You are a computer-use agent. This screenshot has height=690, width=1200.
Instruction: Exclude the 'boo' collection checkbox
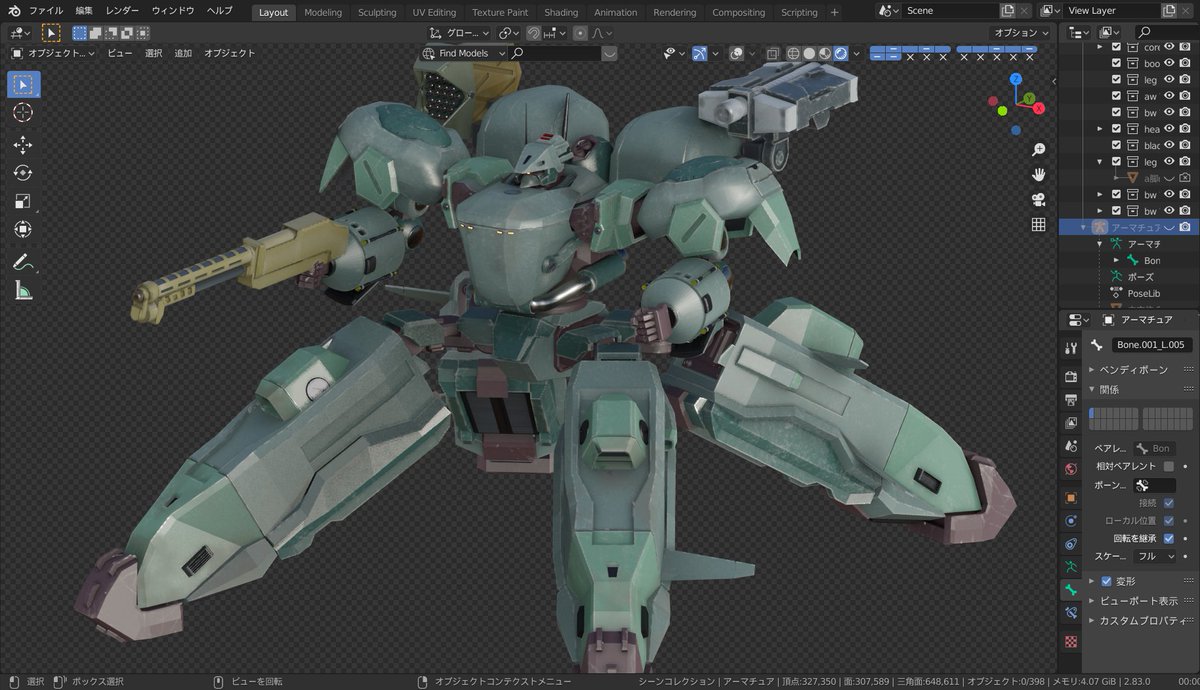(x=1117, y=63)
